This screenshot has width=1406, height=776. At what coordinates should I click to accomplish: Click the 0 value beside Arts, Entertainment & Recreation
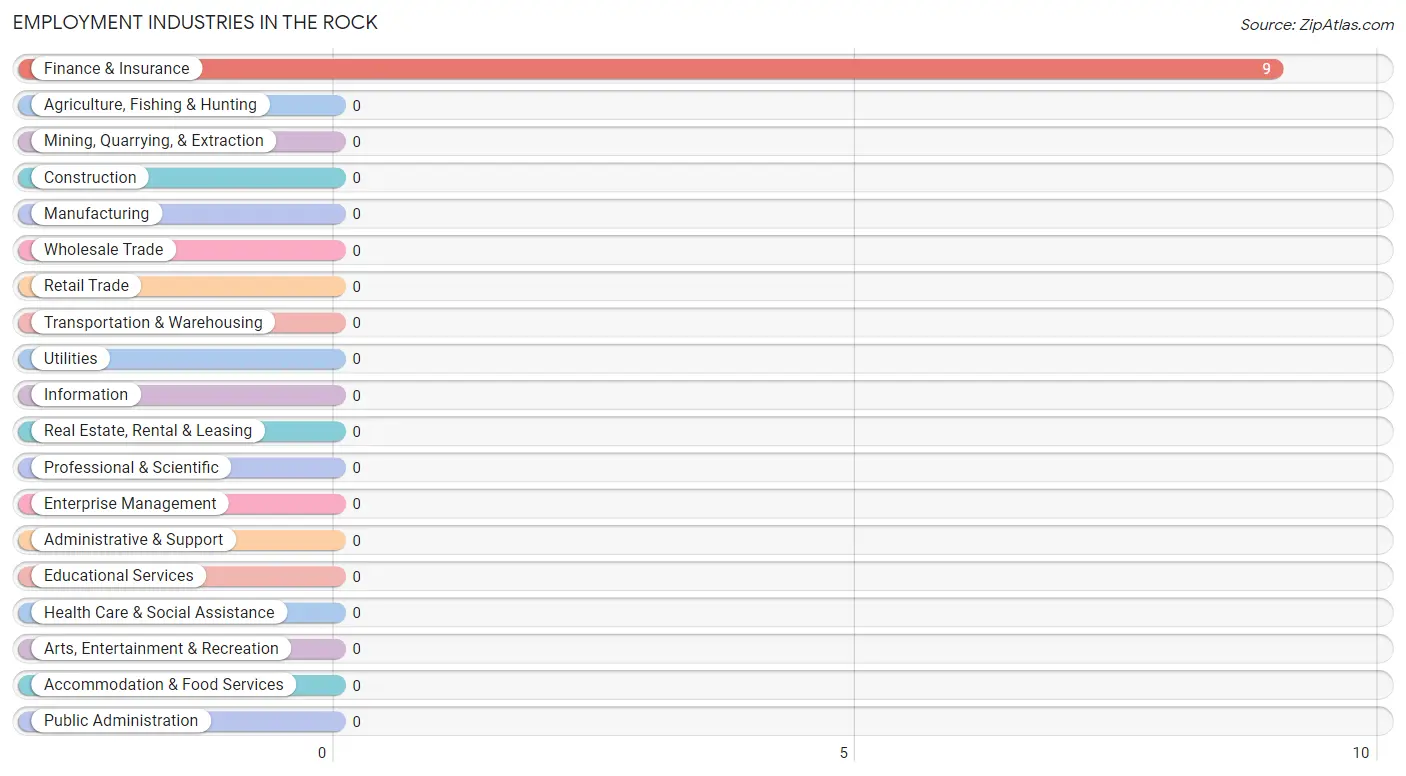[356, 649]
